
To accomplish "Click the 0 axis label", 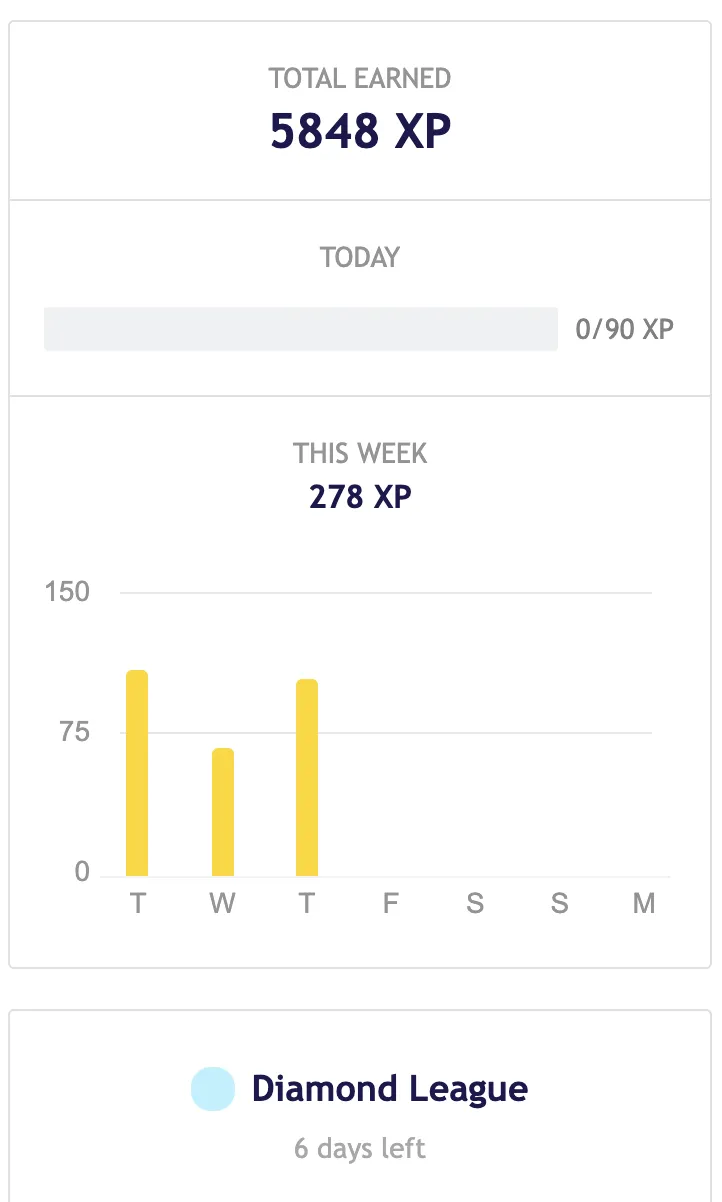I will click(x=82, y=872).
